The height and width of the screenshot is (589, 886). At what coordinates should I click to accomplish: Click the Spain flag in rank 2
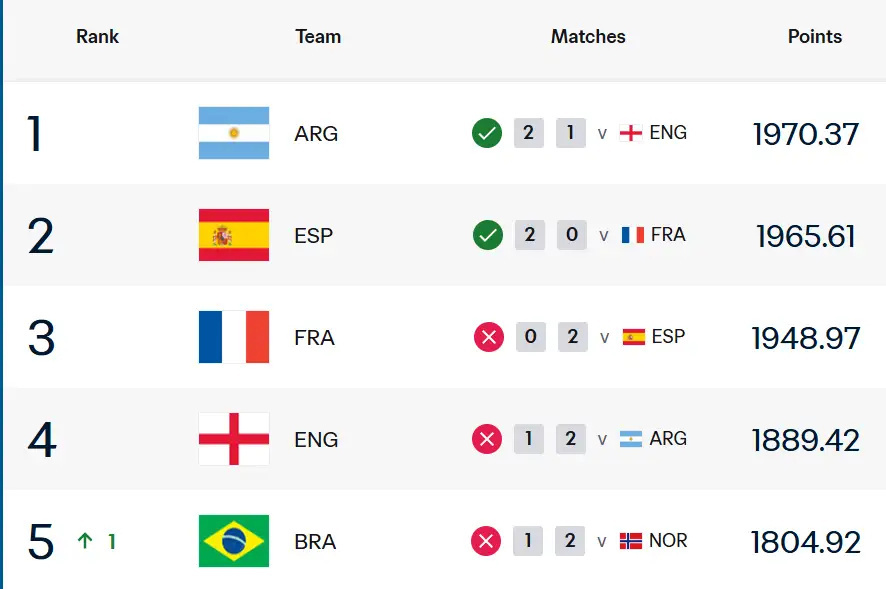234,235
